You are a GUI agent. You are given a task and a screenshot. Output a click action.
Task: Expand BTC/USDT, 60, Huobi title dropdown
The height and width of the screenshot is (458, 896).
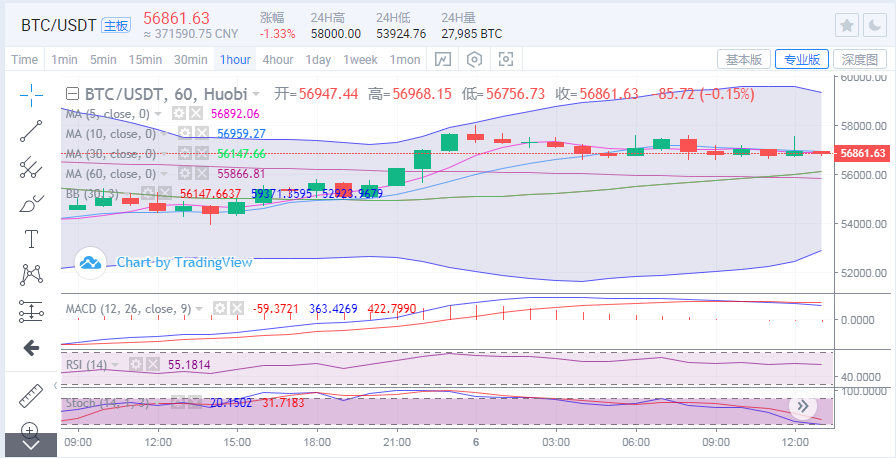[257, 94]
